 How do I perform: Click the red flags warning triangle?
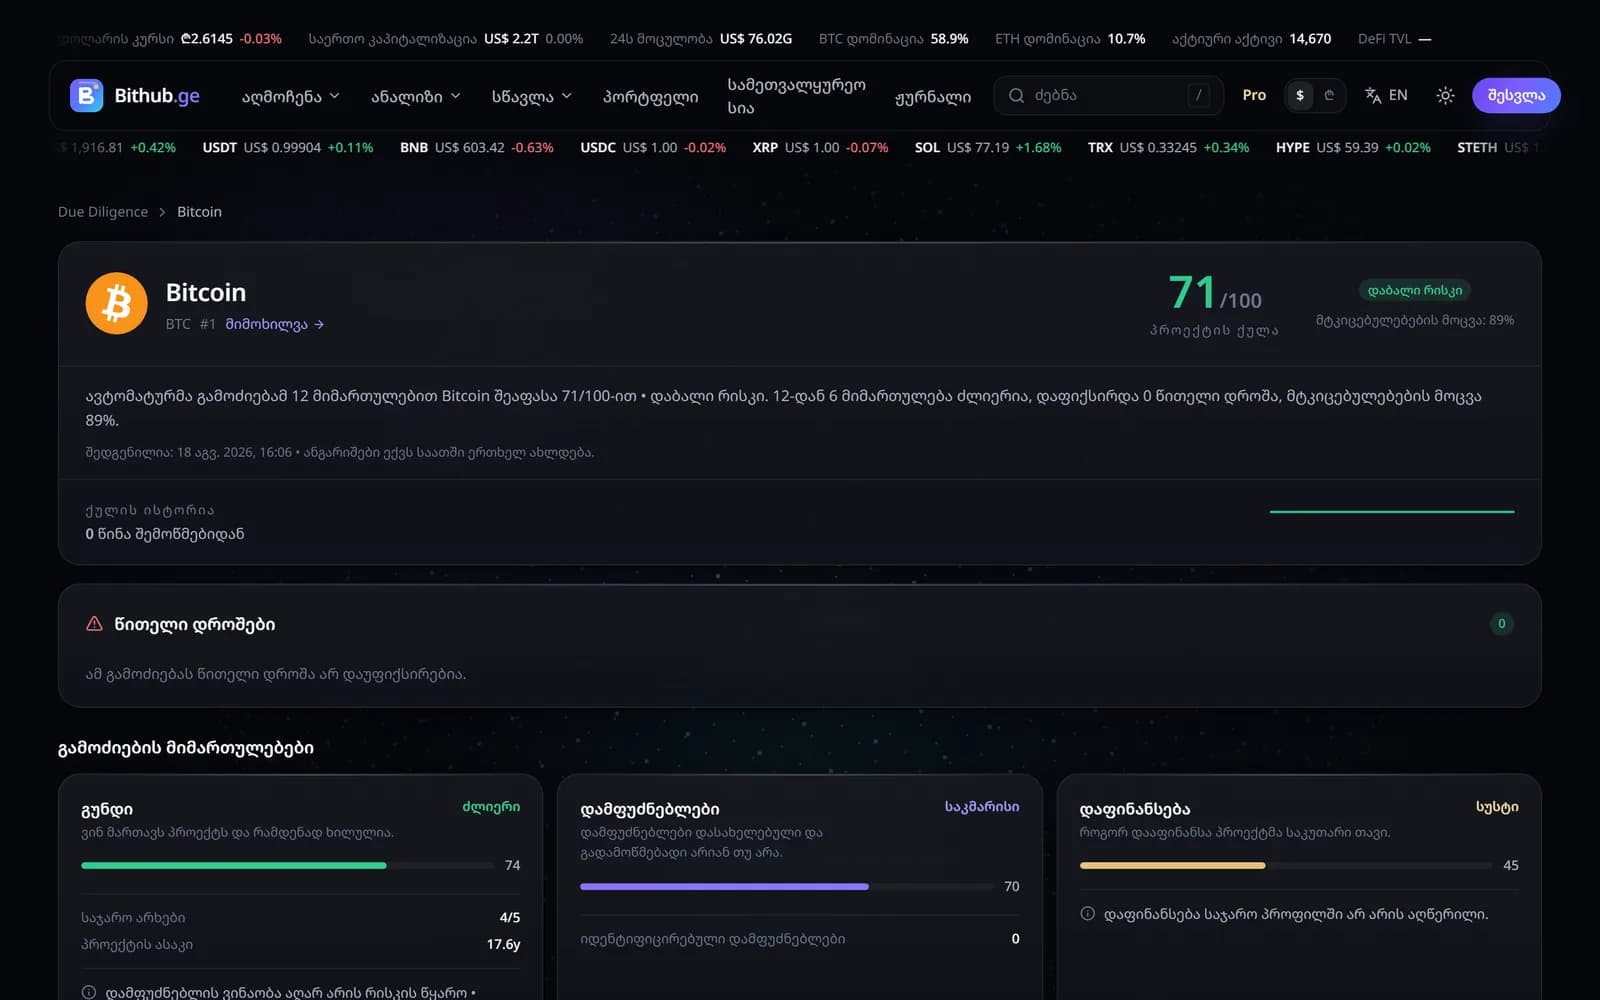click(94, 624)
